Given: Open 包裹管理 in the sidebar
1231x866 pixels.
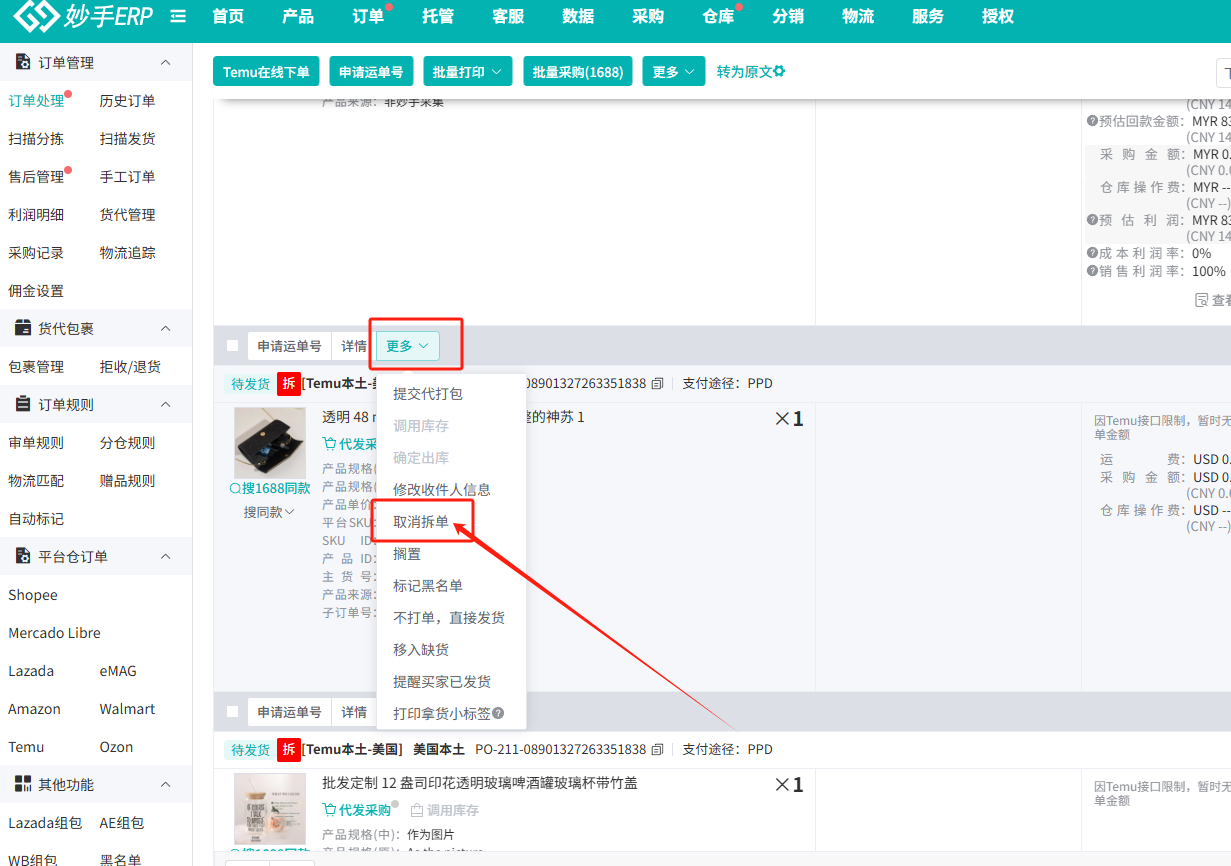Looking at the screenshot, I should click(x=36, y=367).
